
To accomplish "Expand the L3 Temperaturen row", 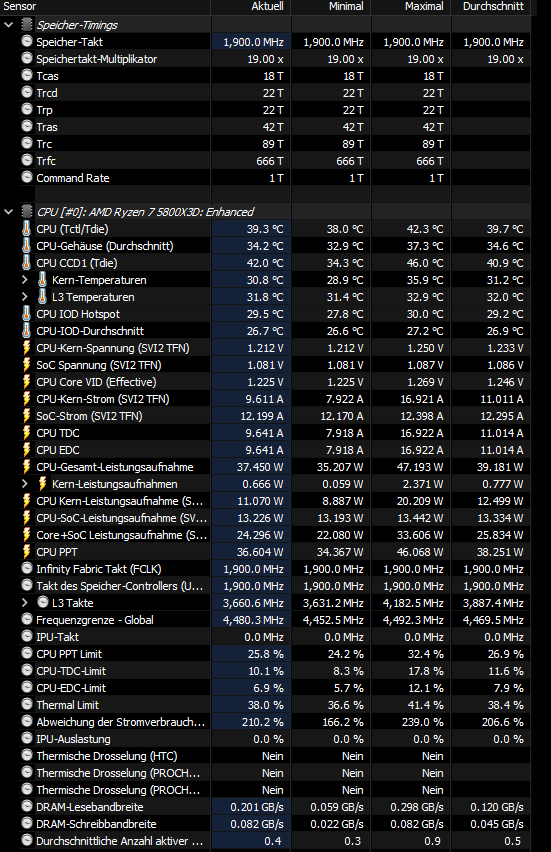I will (x=24, y=297).
